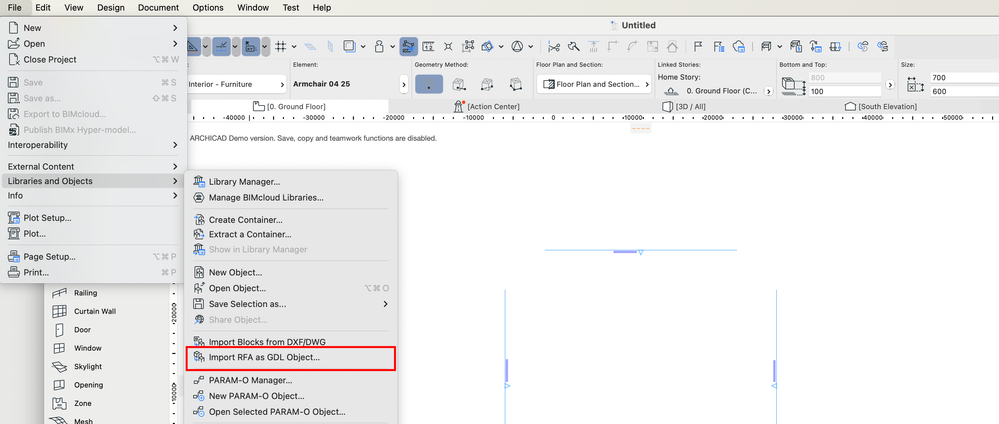999x424 pixels.
Task: Open the Interior - Furniture layer dropdown
Action: [236, 84]
